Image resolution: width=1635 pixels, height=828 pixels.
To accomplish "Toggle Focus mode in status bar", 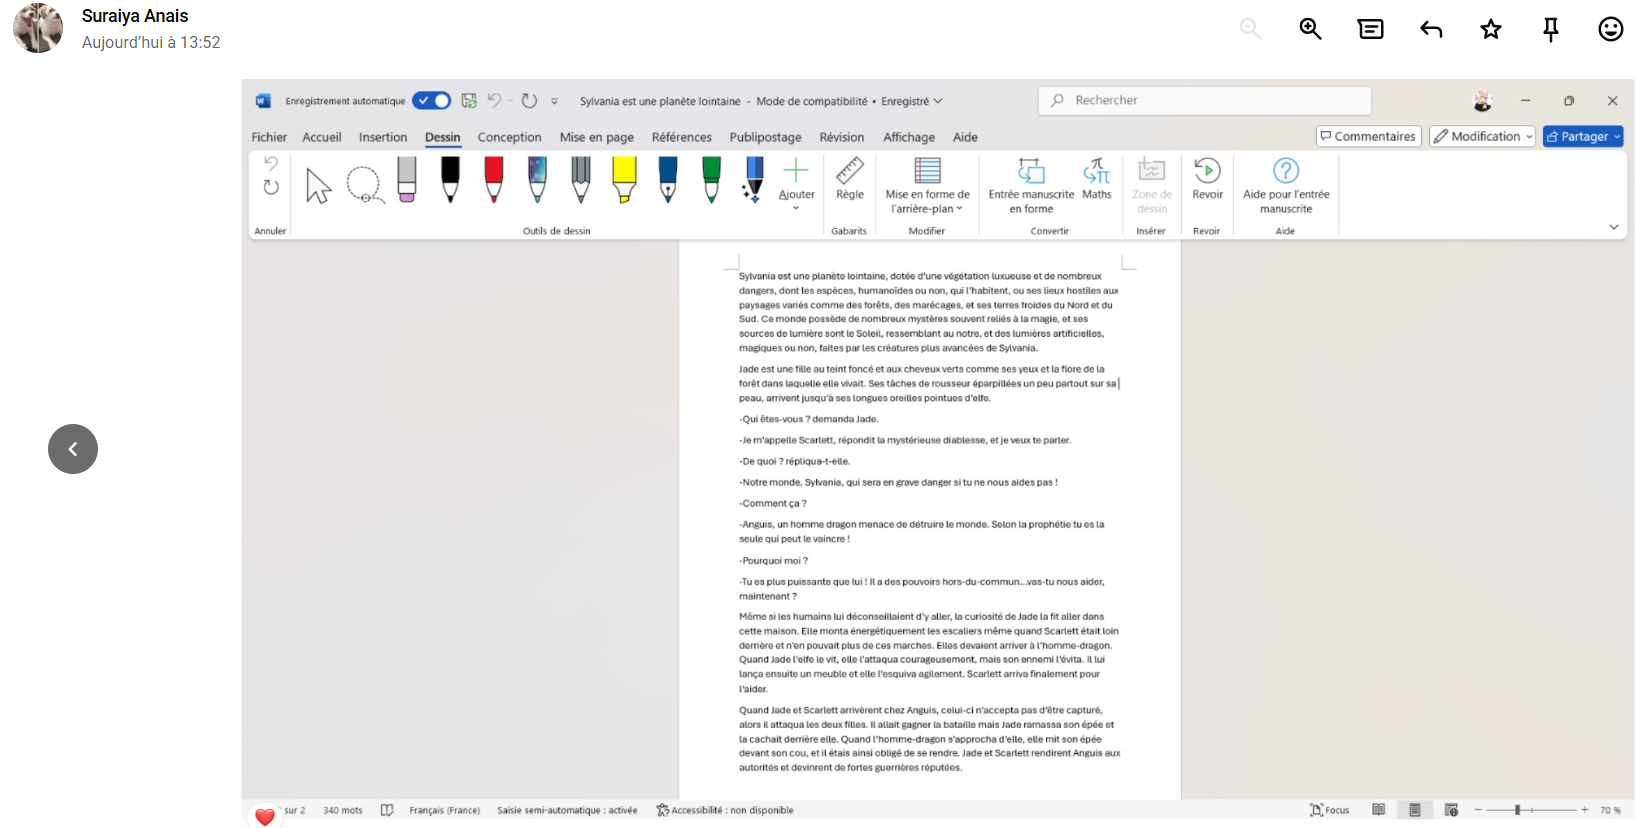I will point(1330,810).
